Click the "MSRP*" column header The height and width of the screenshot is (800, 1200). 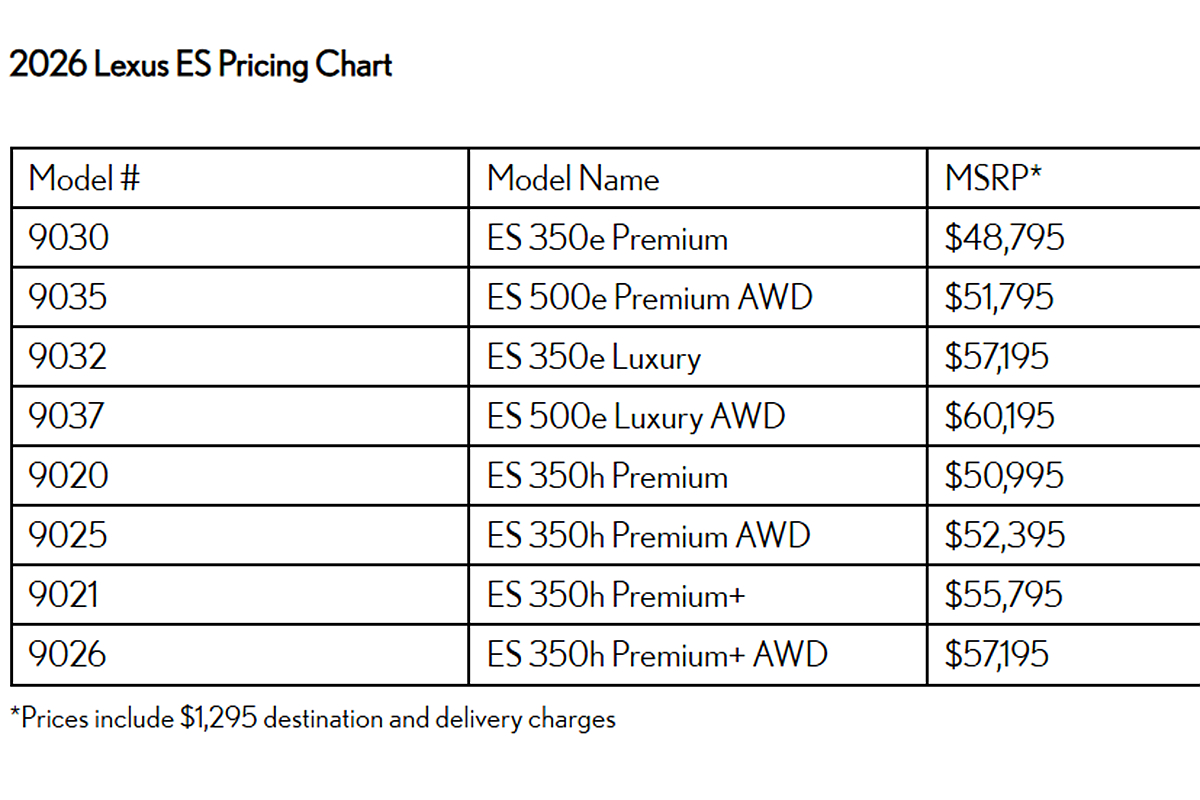994,179
